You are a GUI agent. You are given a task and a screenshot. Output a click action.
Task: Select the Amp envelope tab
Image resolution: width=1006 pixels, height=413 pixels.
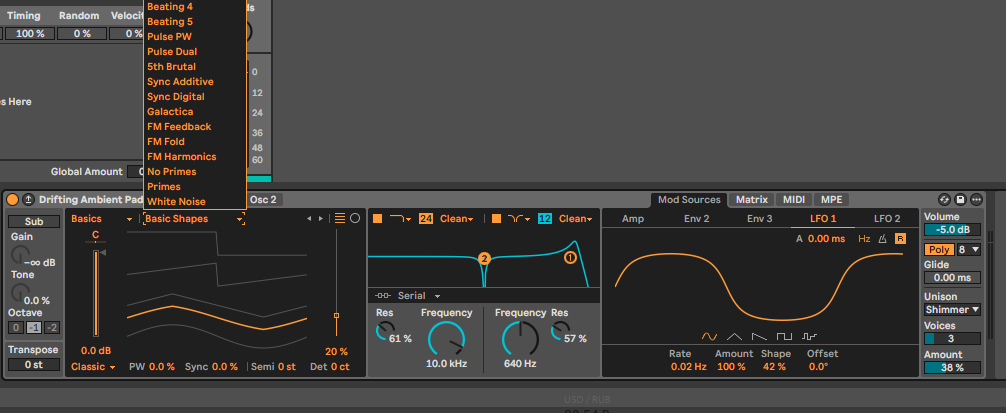pos(633,219)
